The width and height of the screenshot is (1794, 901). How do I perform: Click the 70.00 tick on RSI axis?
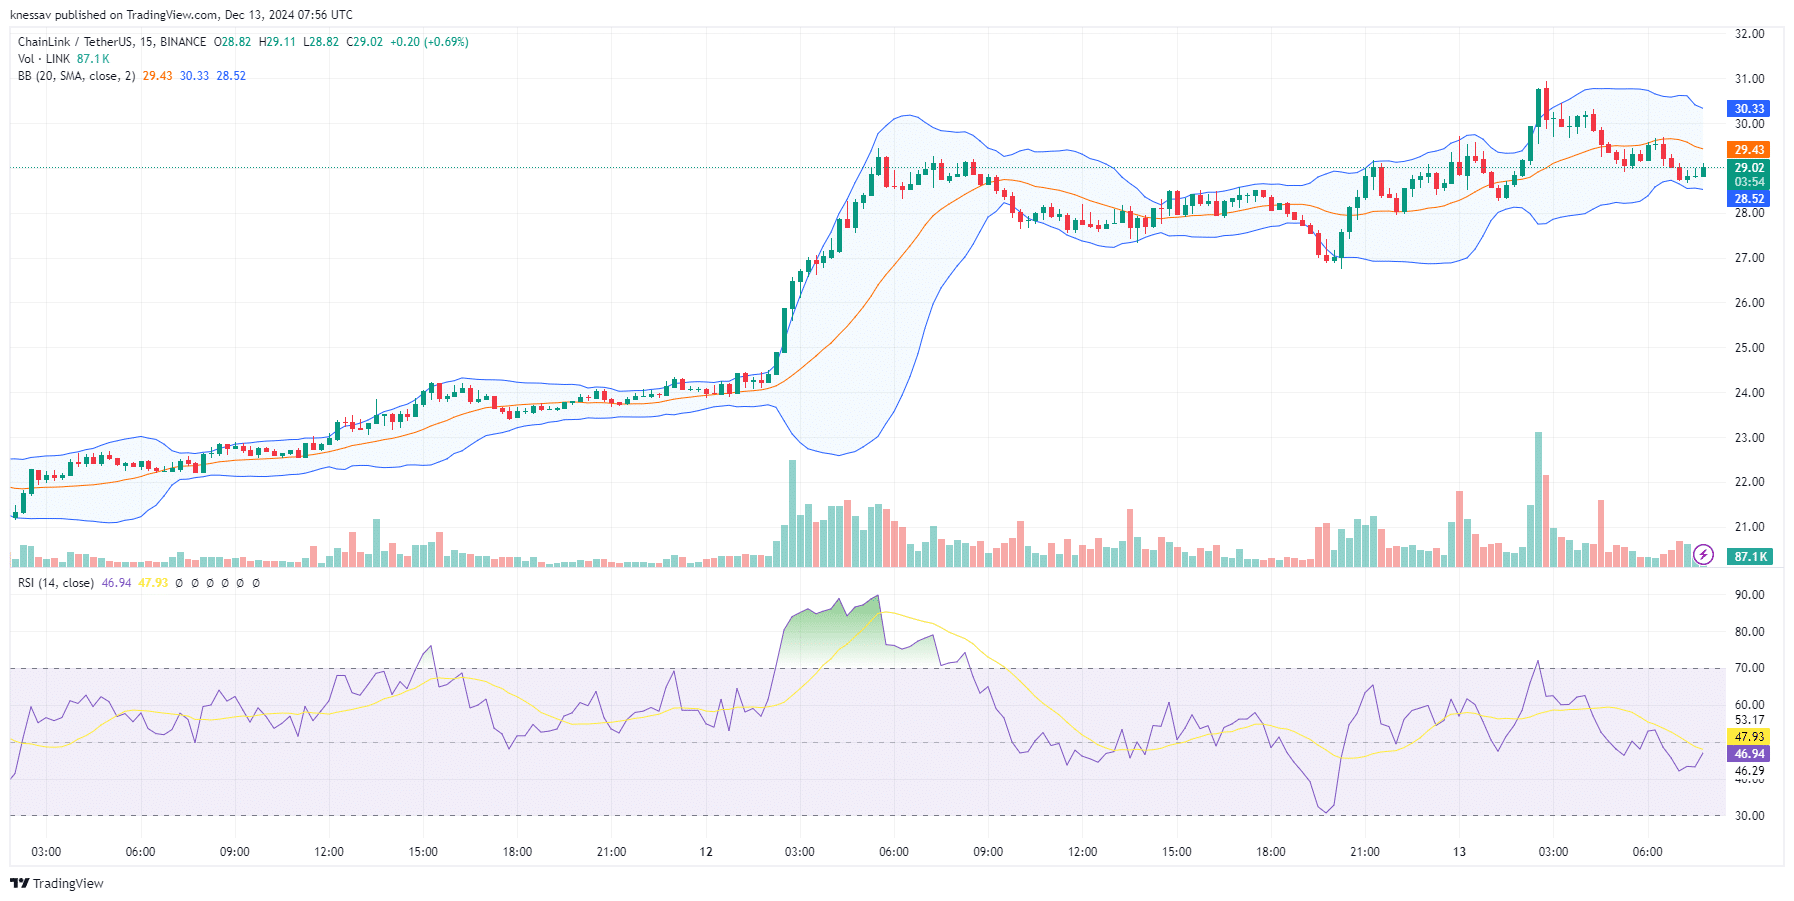point(1749,668)
